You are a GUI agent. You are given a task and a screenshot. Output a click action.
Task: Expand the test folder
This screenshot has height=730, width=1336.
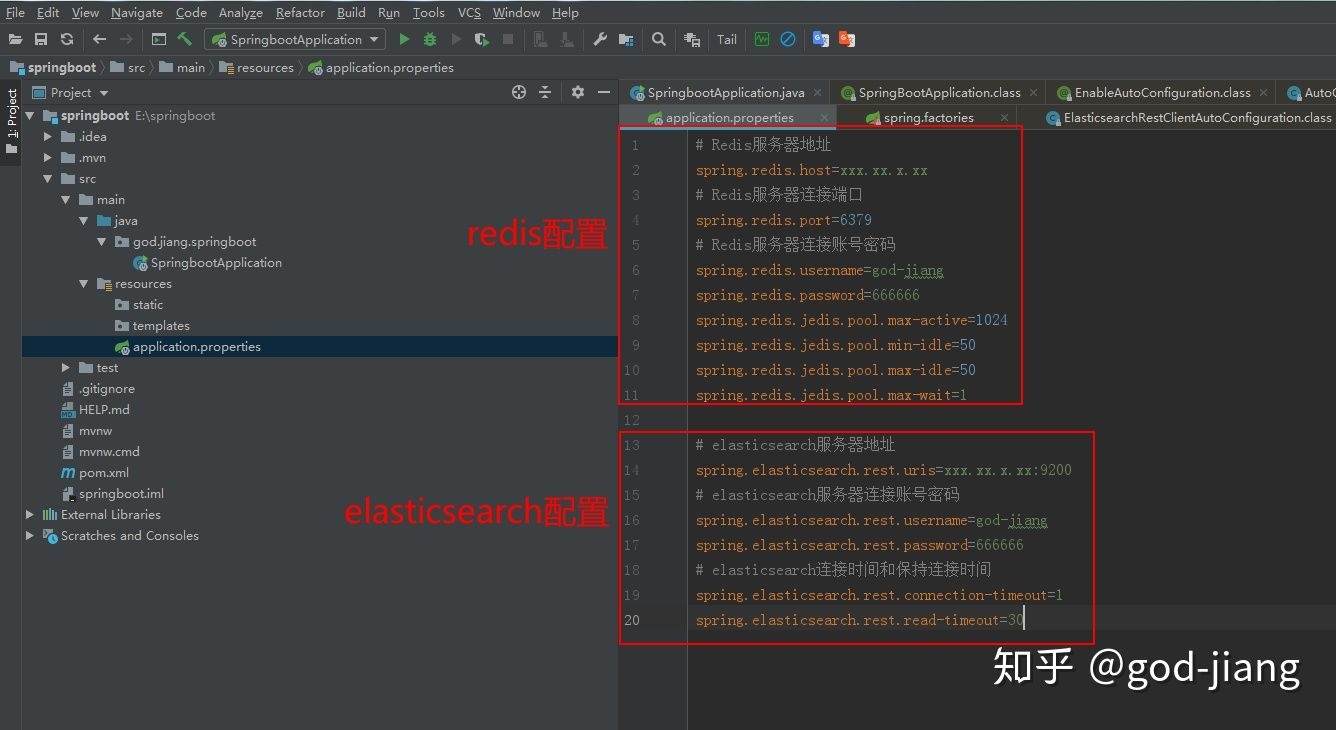(x=66, y=368)
